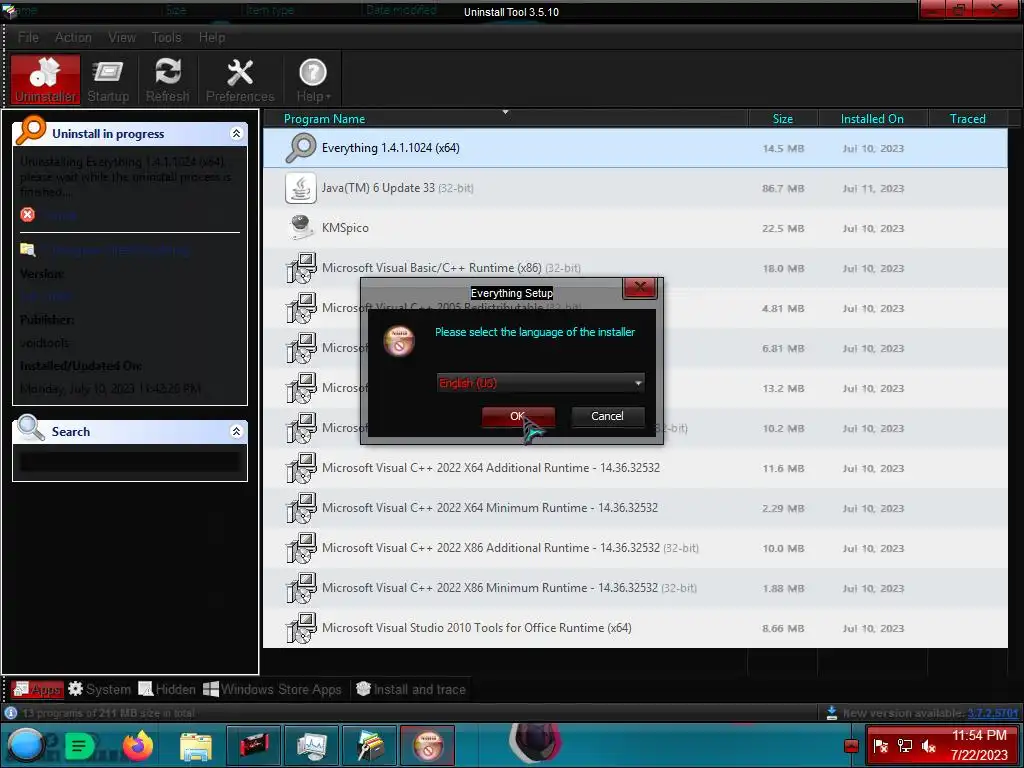Screen dimensions: 1024x768
Task: Open the Help toolbar dropdown
Action: [x=313, y=79]
